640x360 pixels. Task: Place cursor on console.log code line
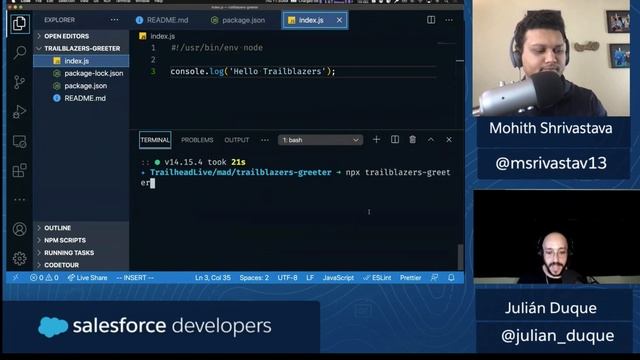click(253, 71)
